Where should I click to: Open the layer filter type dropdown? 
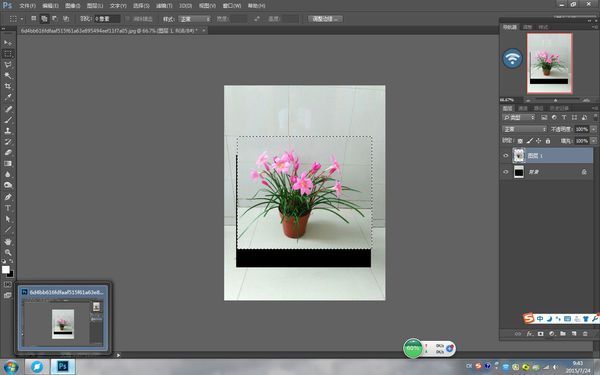click(x=519, y=117)
